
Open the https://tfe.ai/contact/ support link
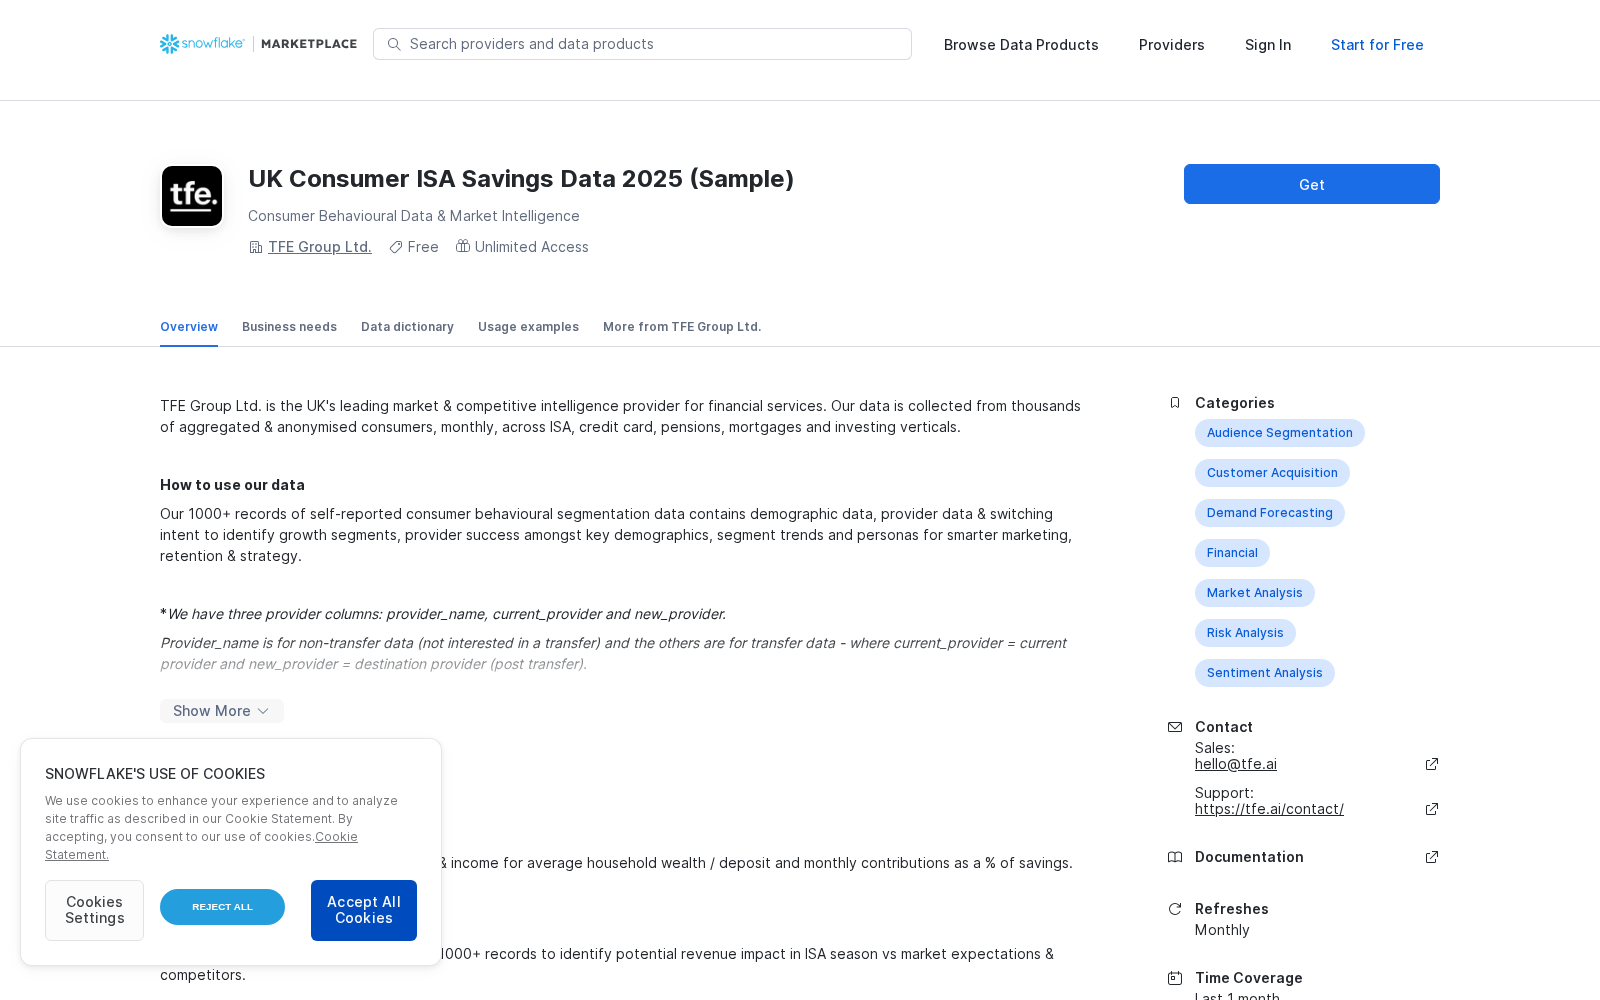point(1269,809)
